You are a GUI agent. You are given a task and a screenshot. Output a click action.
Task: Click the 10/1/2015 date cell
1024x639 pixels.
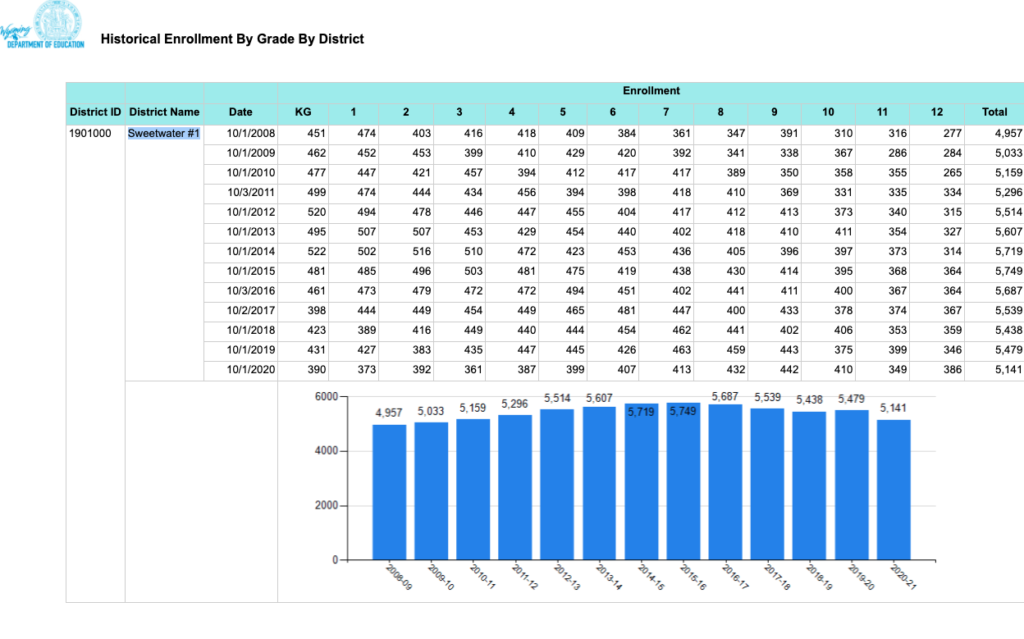point(251,270)
